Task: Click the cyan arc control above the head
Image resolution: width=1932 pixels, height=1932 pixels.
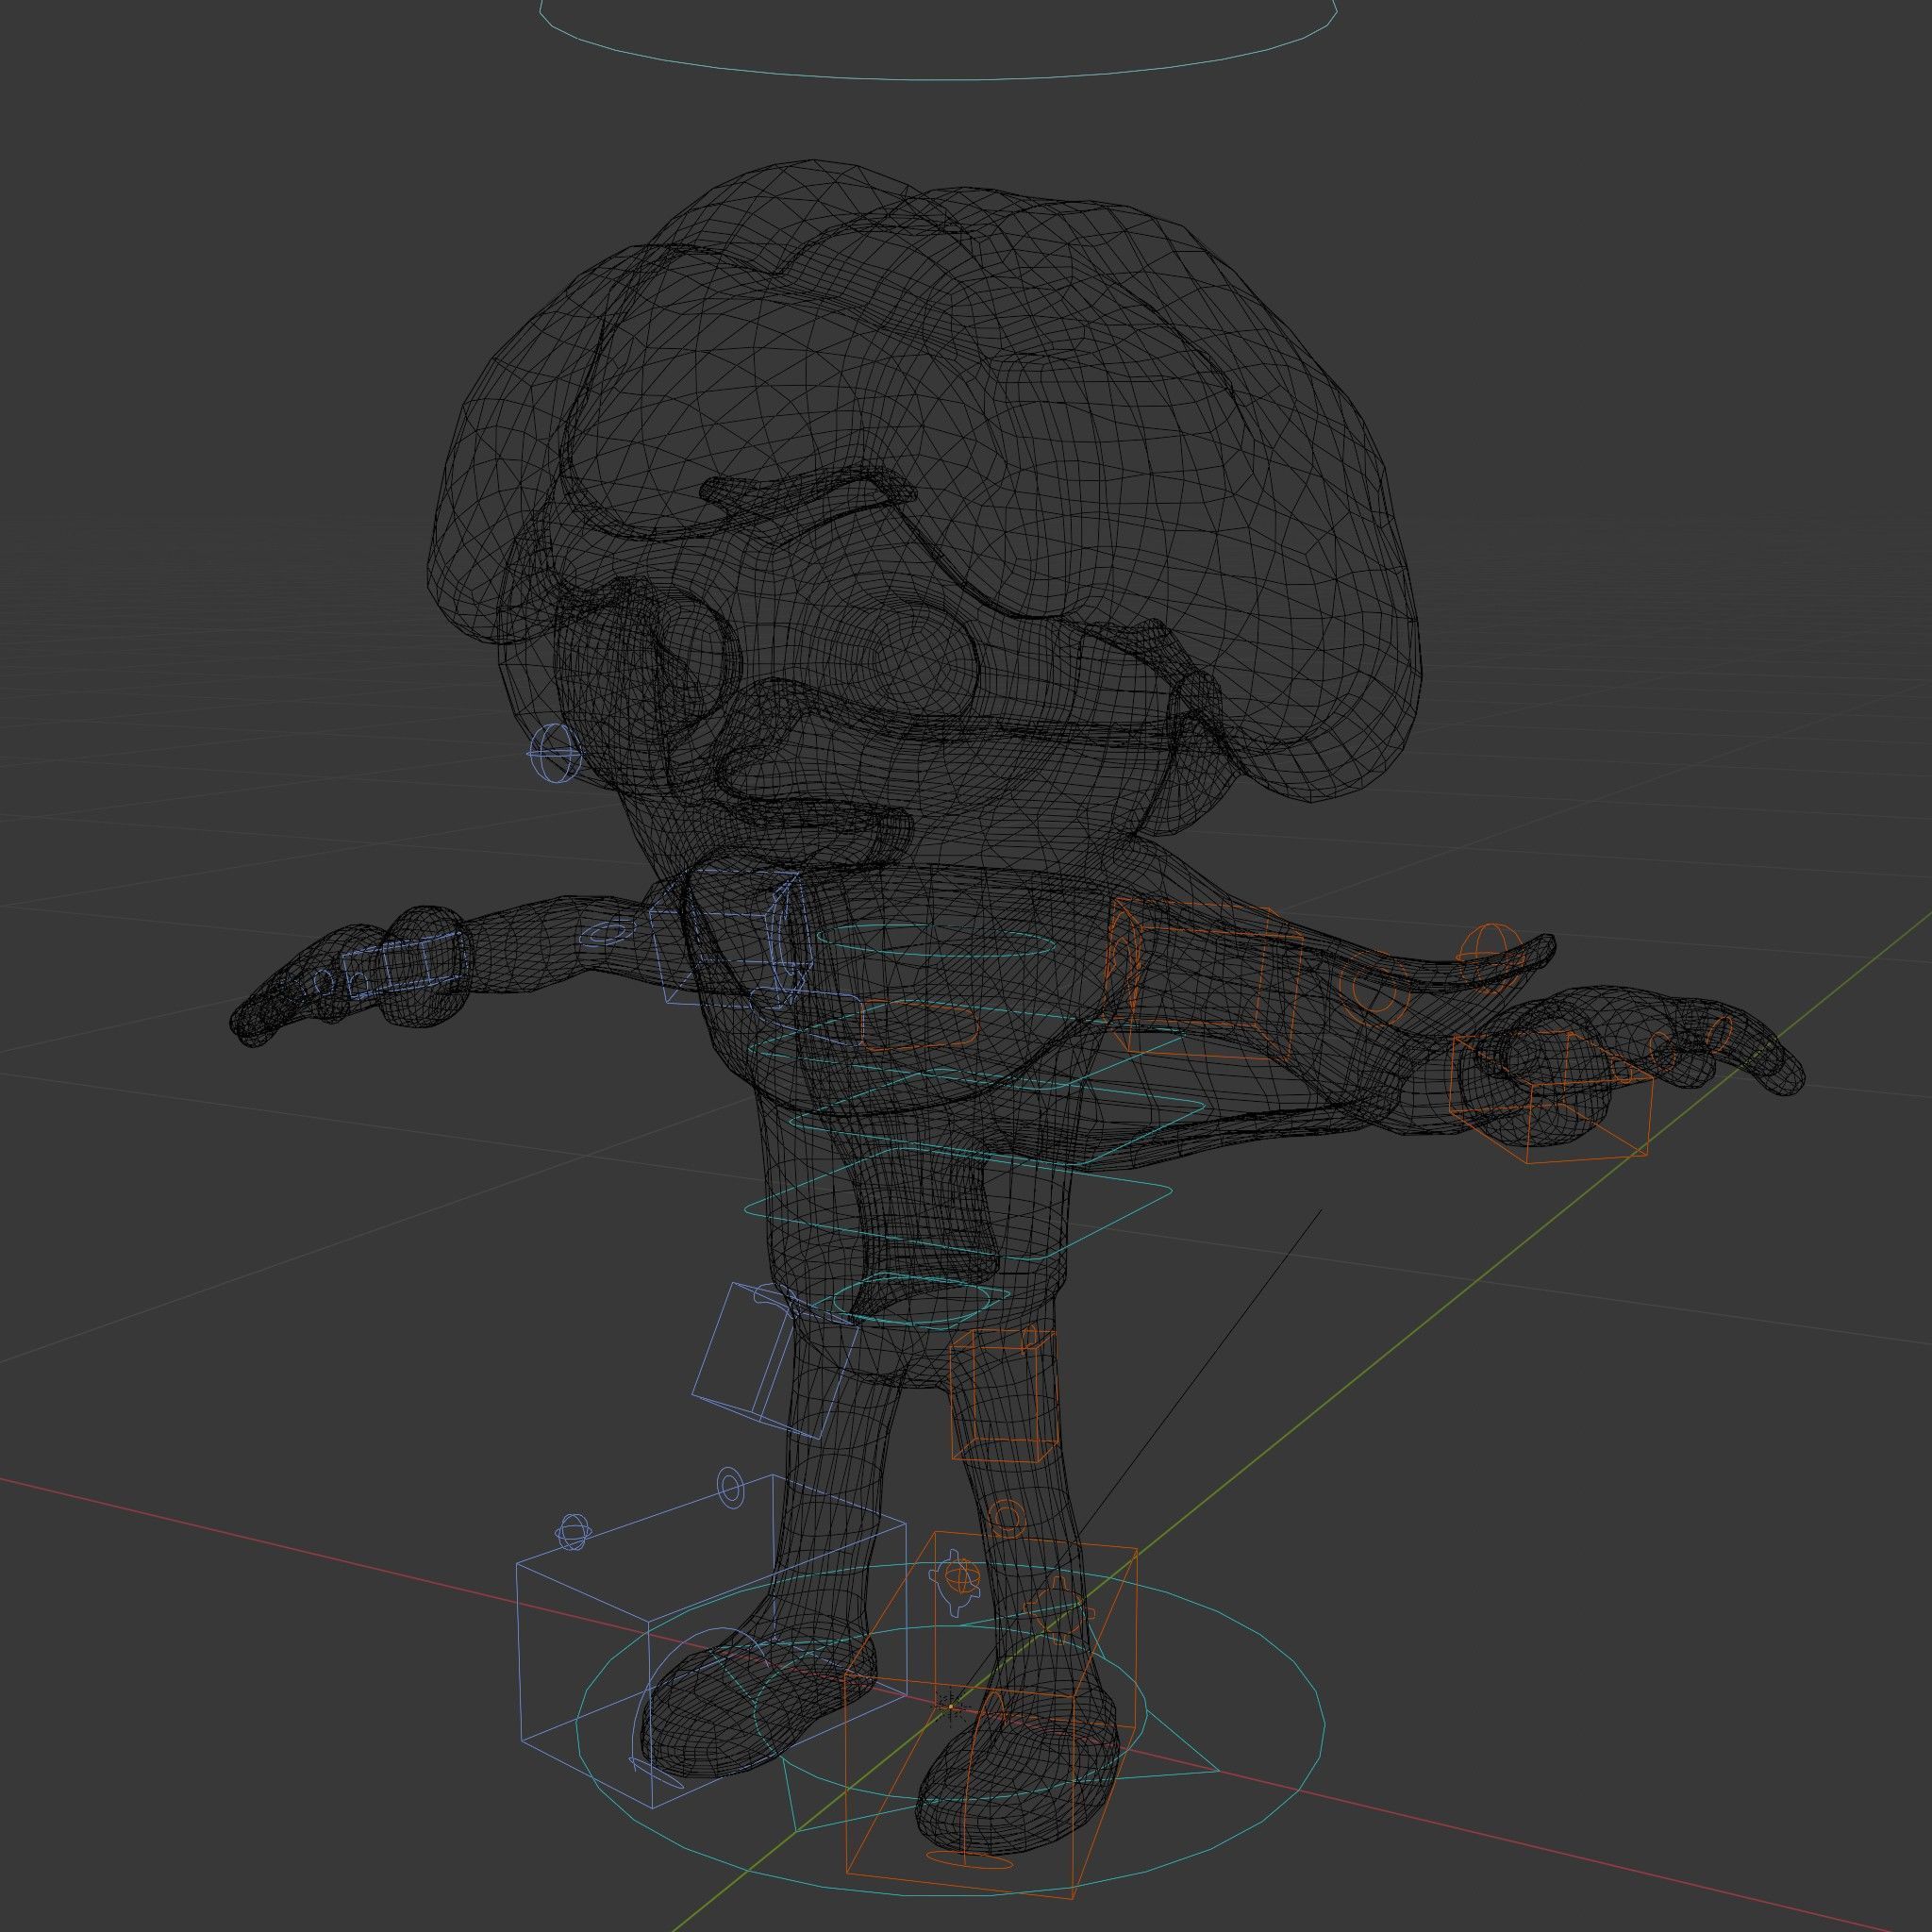Action: point(938,40)
